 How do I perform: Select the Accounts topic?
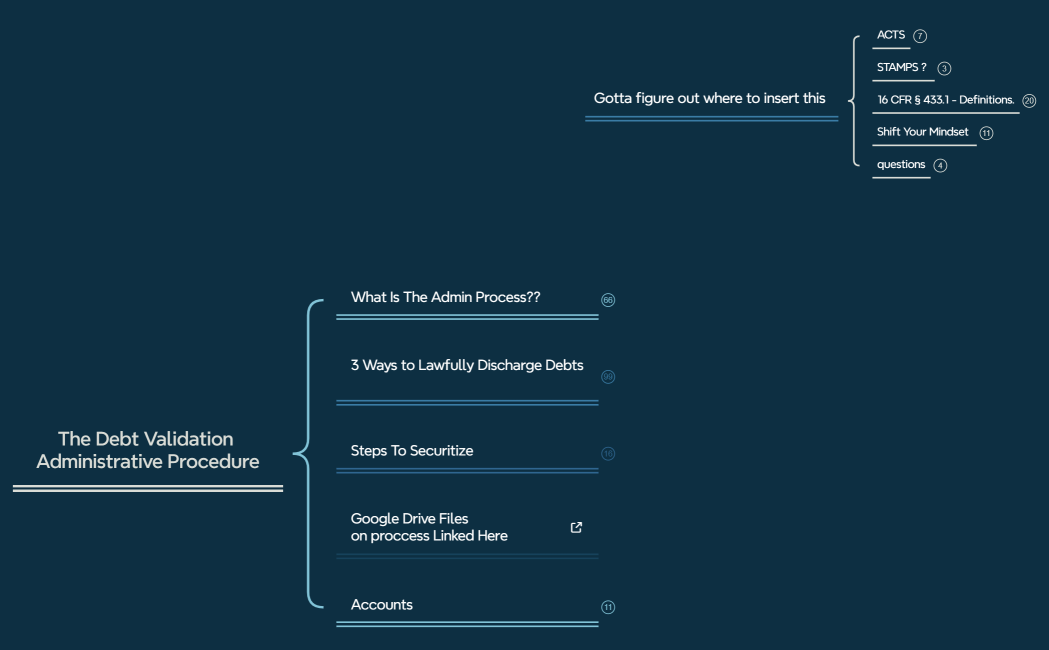[x=381, y=604]
